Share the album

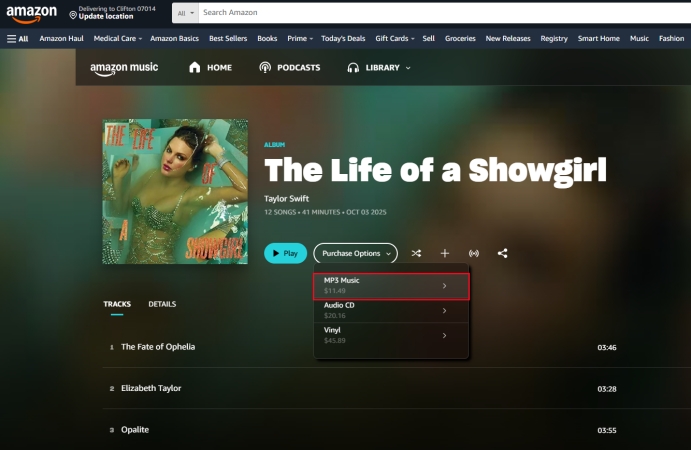tap(502, 253)
